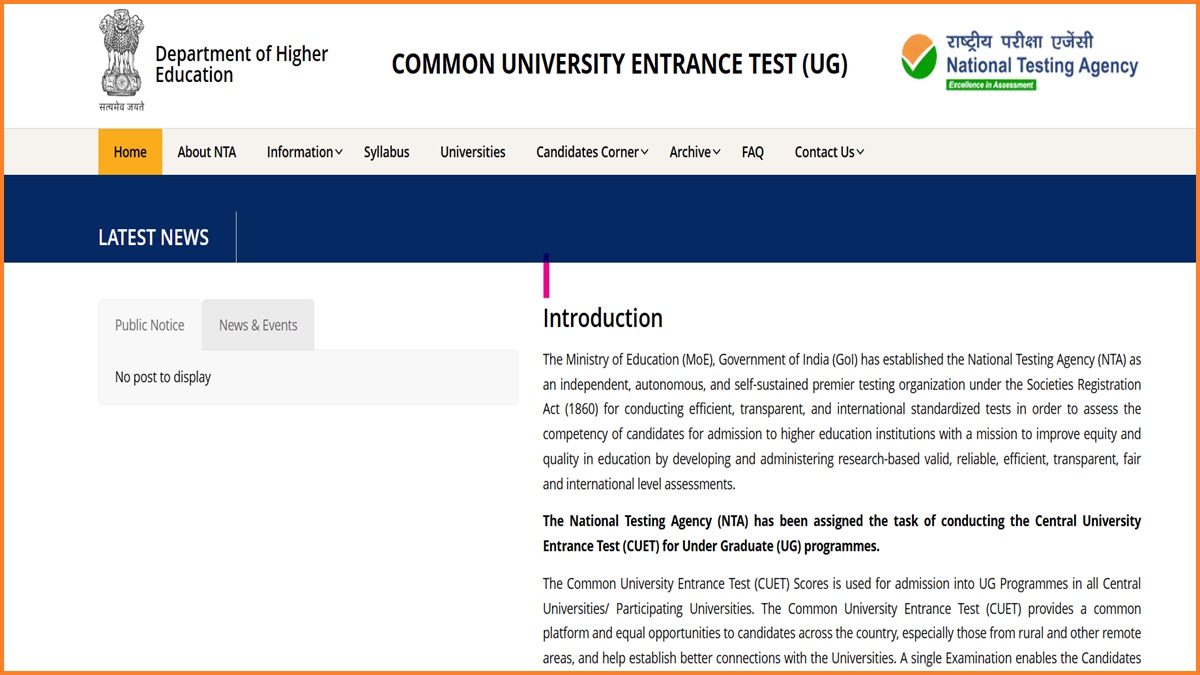Click the Common University Entrance Test title
The width and height of the screenshot is (1200, 675).
(x=619, y=65)
